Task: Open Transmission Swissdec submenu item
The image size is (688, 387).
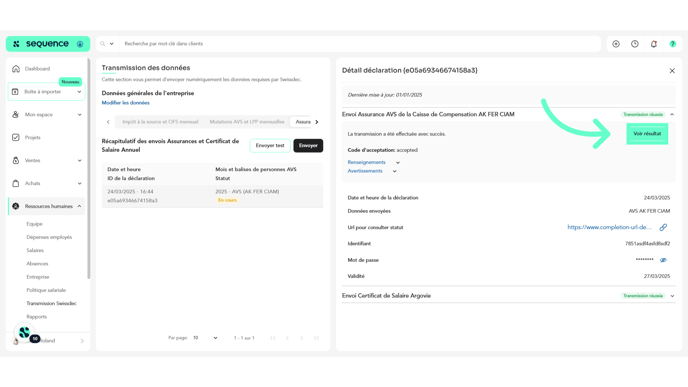Action: tap(51, 303)
